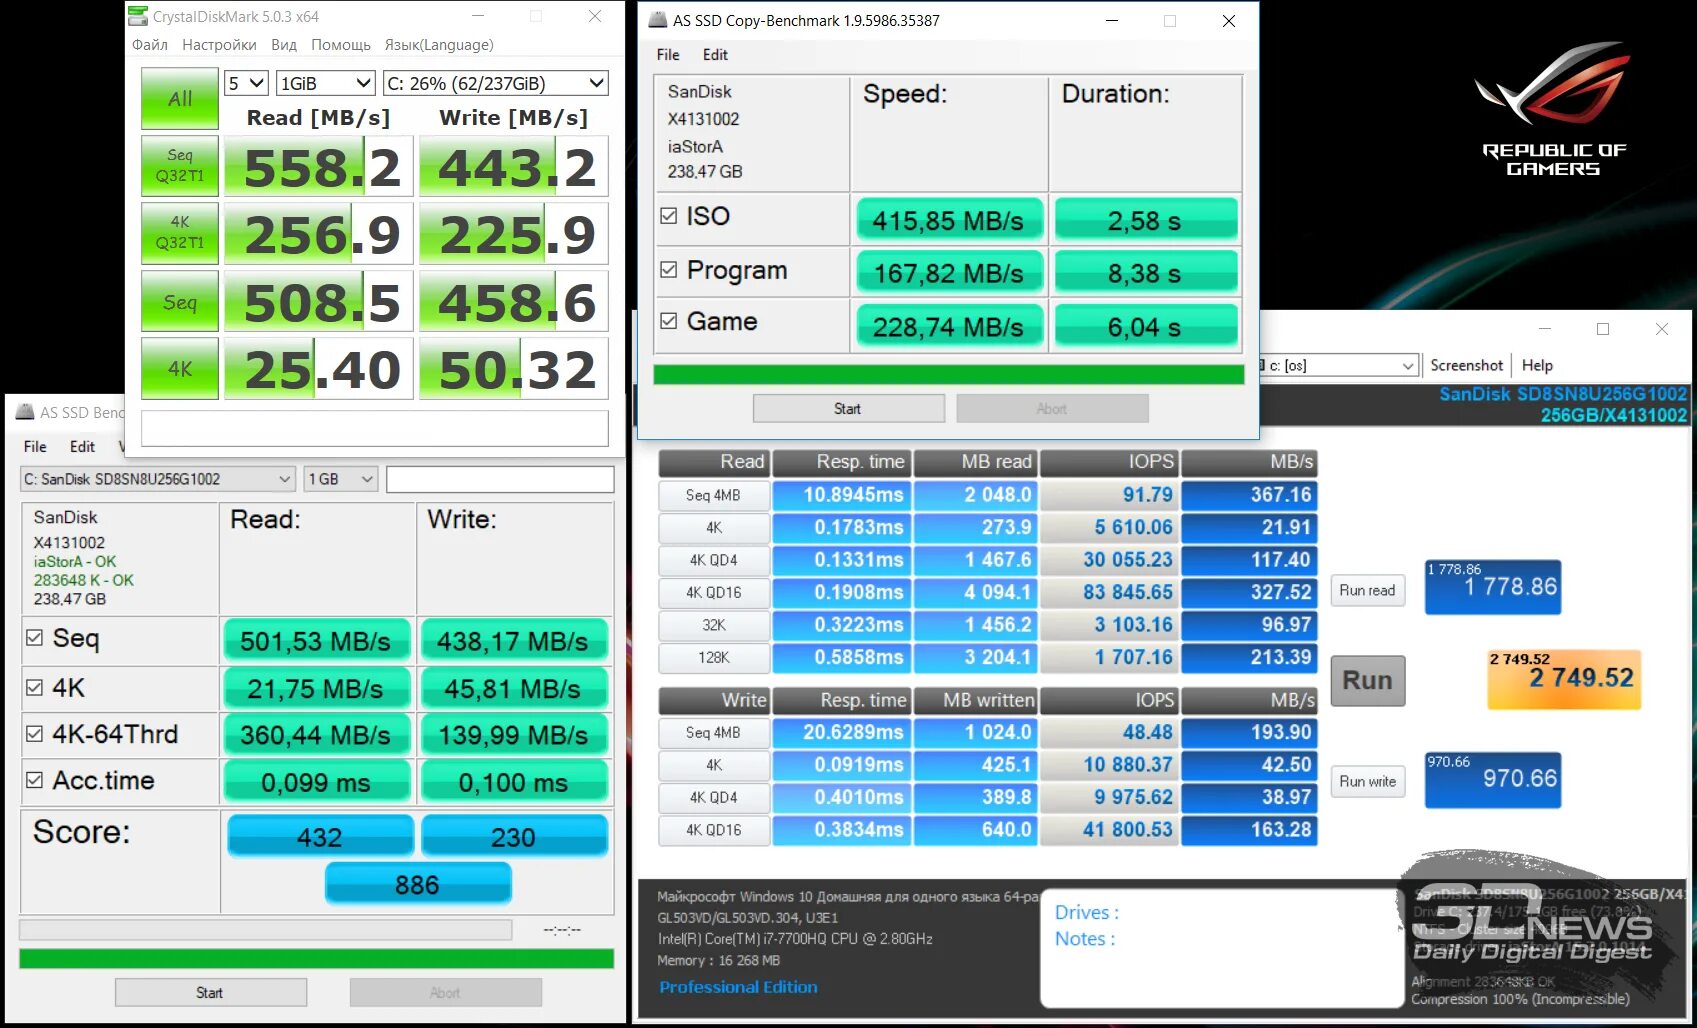Open the Настройки menu

(x=219, y=45)
